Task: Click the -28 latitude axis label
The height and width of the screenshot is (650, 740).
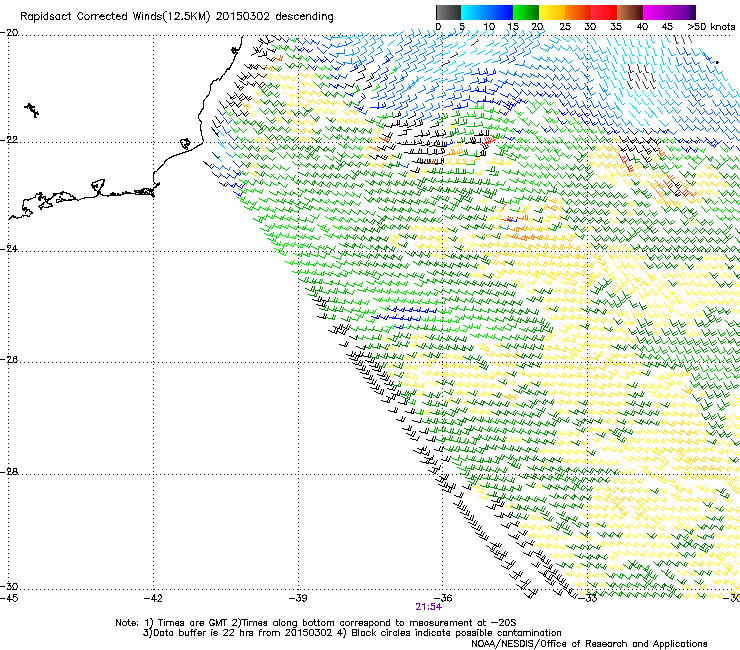Action: pos(9,472)
